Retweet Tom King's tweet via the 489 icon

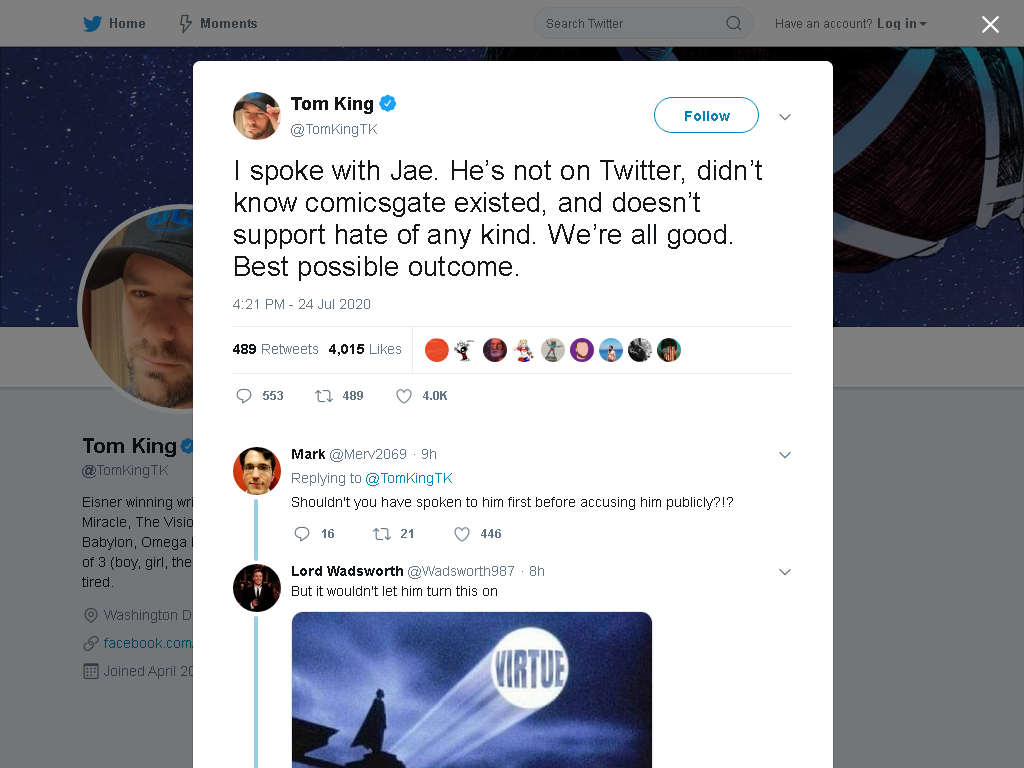[324, 396]
